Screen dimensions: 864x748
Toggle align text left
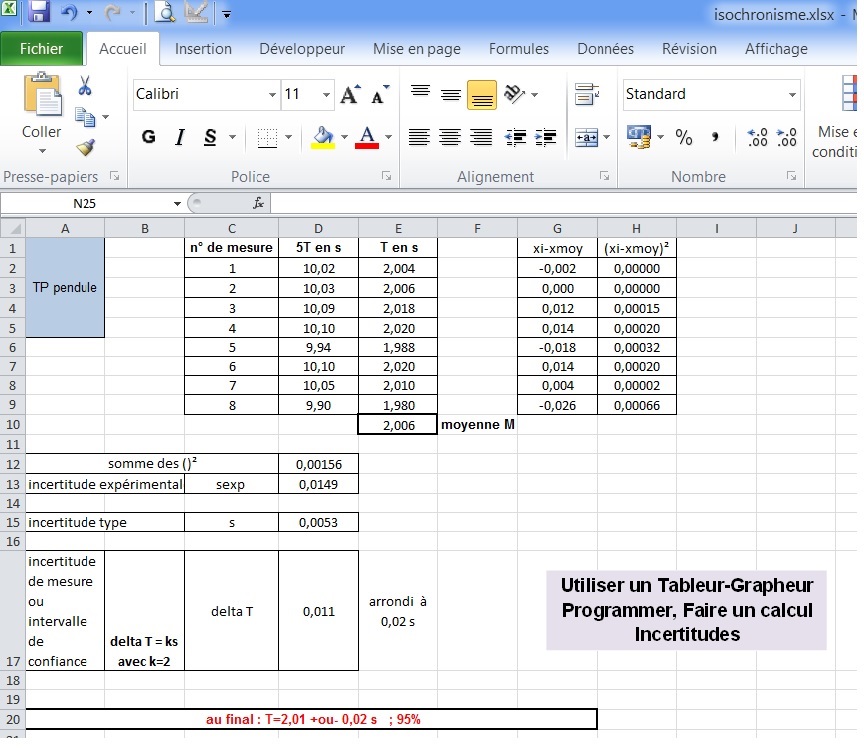coord(419,137)
